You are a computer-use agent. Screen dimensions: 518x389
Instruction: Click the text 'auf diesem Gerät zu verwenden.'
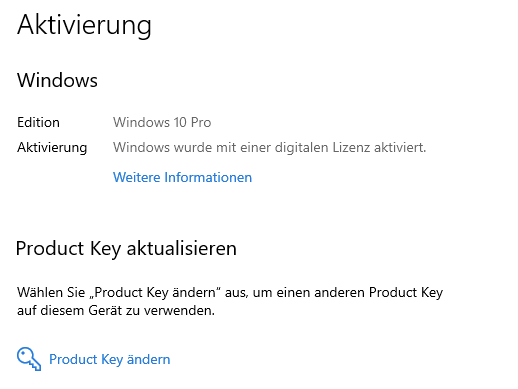click(116, 311)
